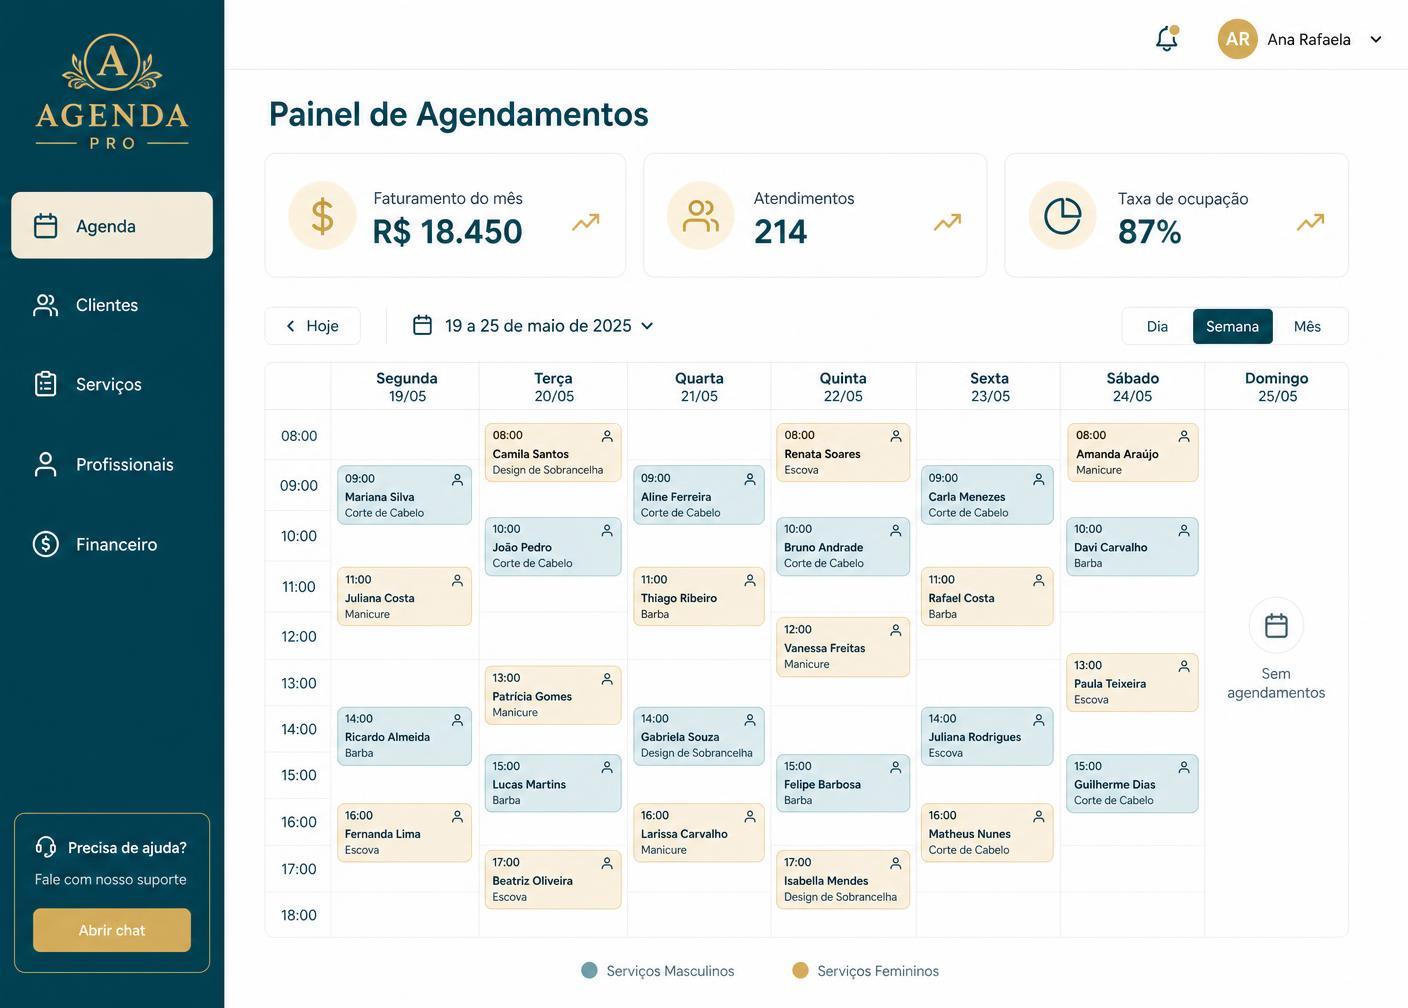This screenshot has height=1008, width=1408.
Task: Open the 19 a 25 de maio date picker
Action: (x=534, y=326)
